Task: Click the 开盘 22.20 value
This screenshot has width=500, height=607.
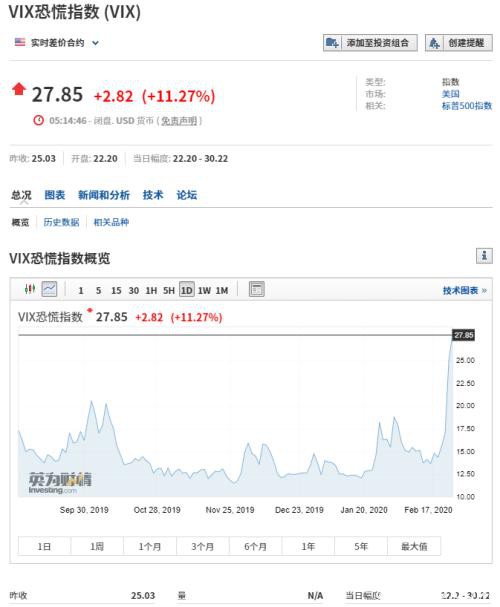Action: (x=105, y=159)
